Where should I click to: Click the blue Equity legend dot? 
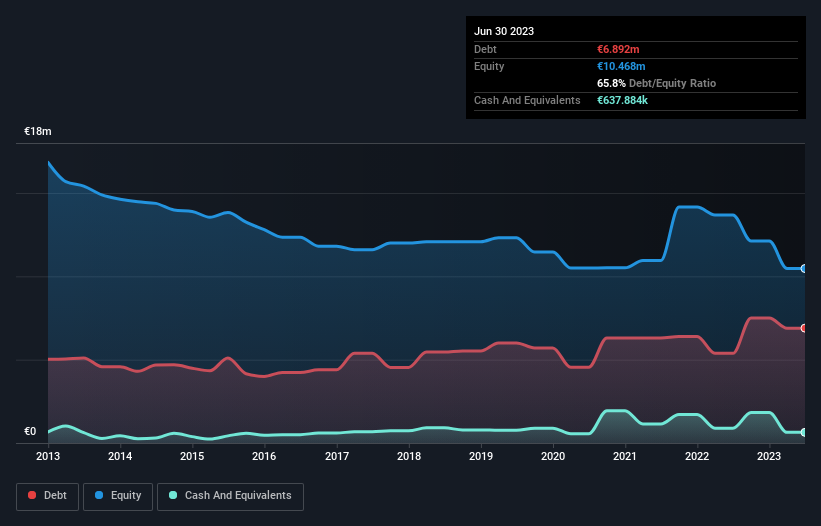[99, 495]
